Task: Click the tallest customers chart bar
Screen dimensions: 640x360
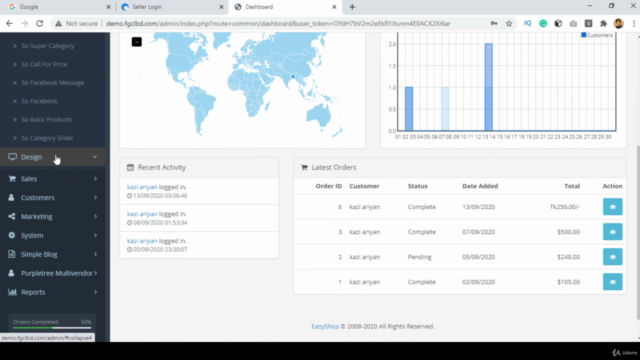Action: (488, 87)
